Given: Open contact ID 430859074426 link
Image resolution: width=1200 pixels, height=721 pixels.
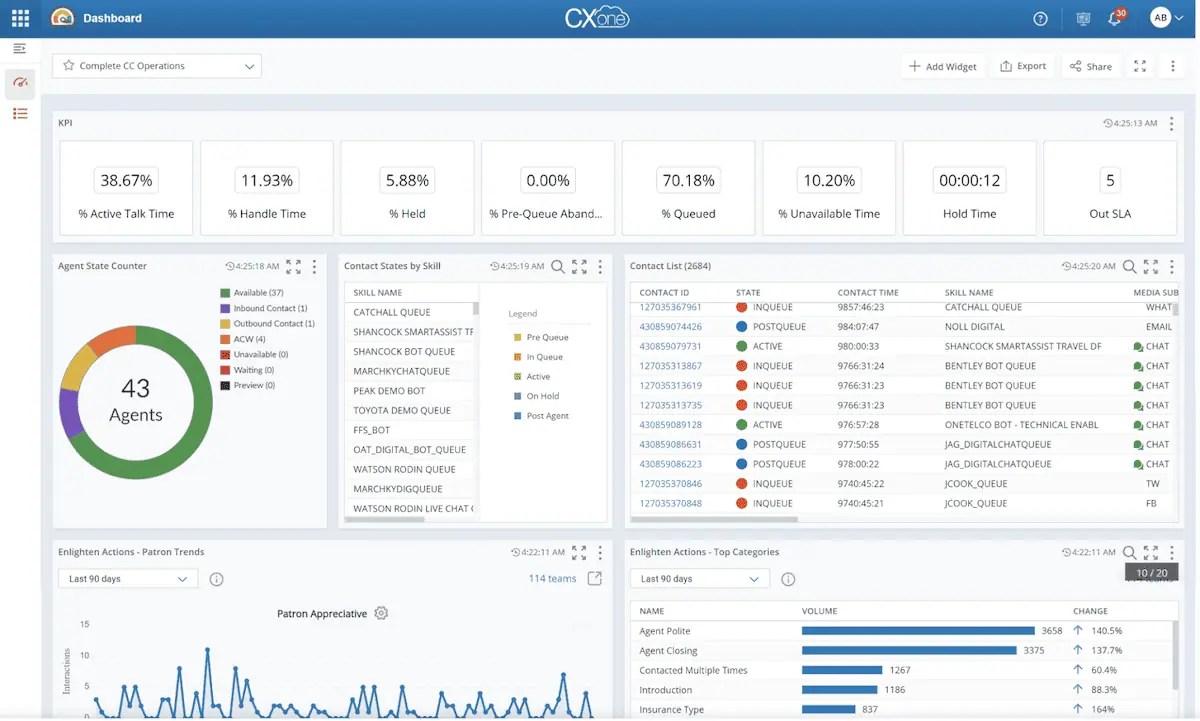Looking at the screenshot, I should click(x=670, y=327).
